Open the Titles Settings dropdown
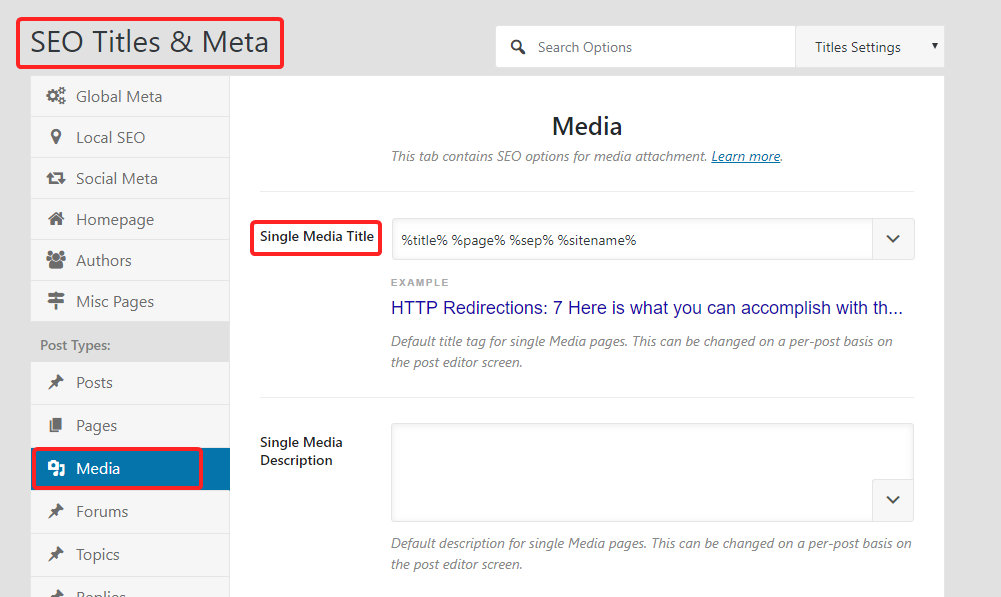 pyautogui.click(x=869, y=47)
